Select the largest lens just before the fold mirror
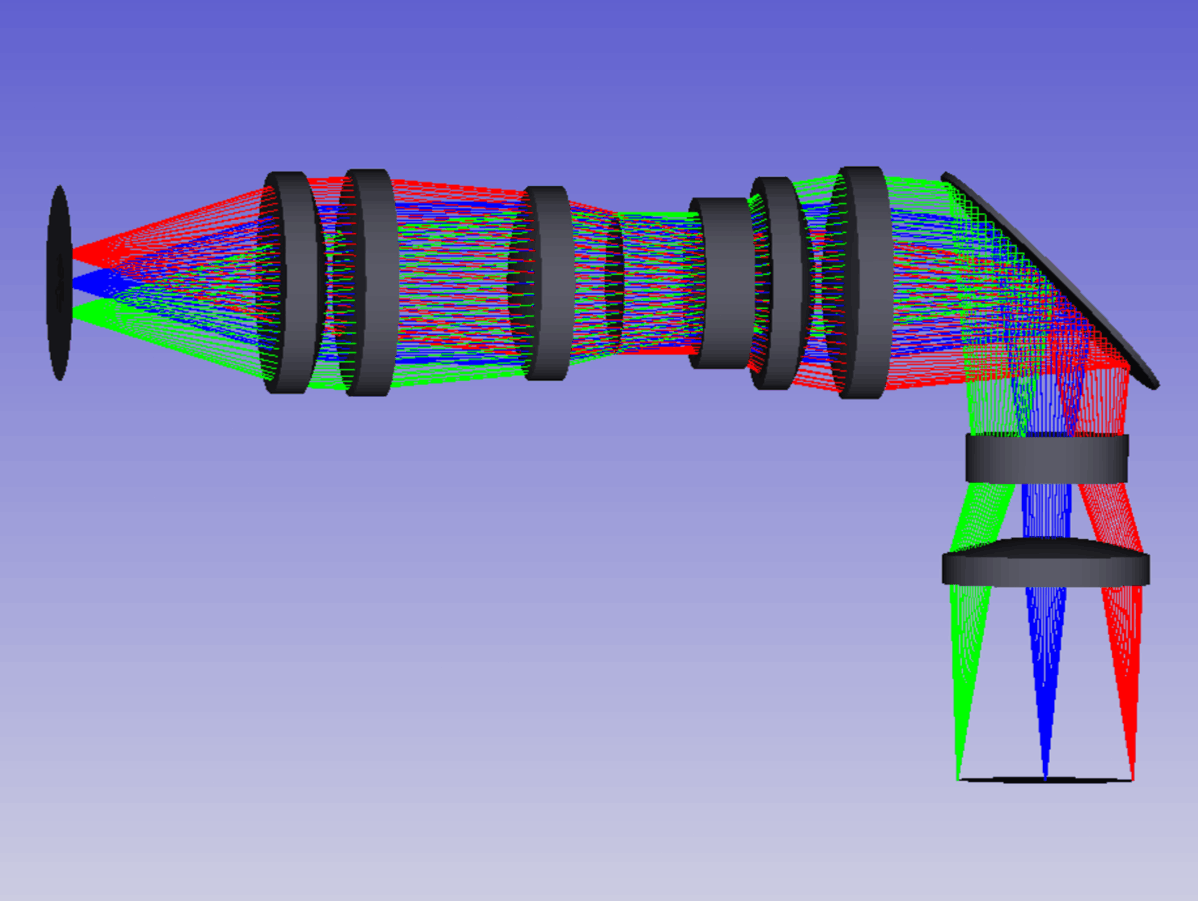 [x=864, y=282]
